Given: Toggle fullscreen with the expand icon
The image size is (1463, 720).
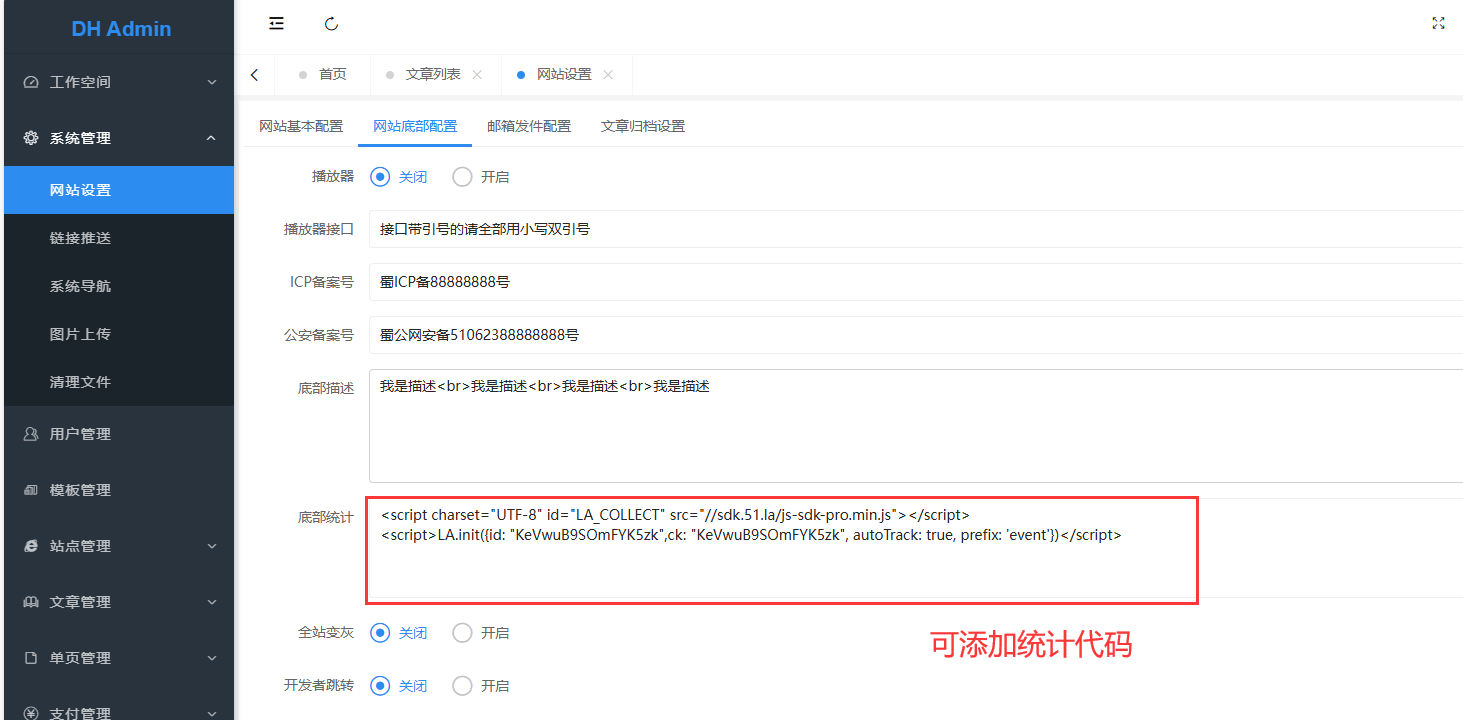Looking at the screenshot, I should [x=1438, y=23].
